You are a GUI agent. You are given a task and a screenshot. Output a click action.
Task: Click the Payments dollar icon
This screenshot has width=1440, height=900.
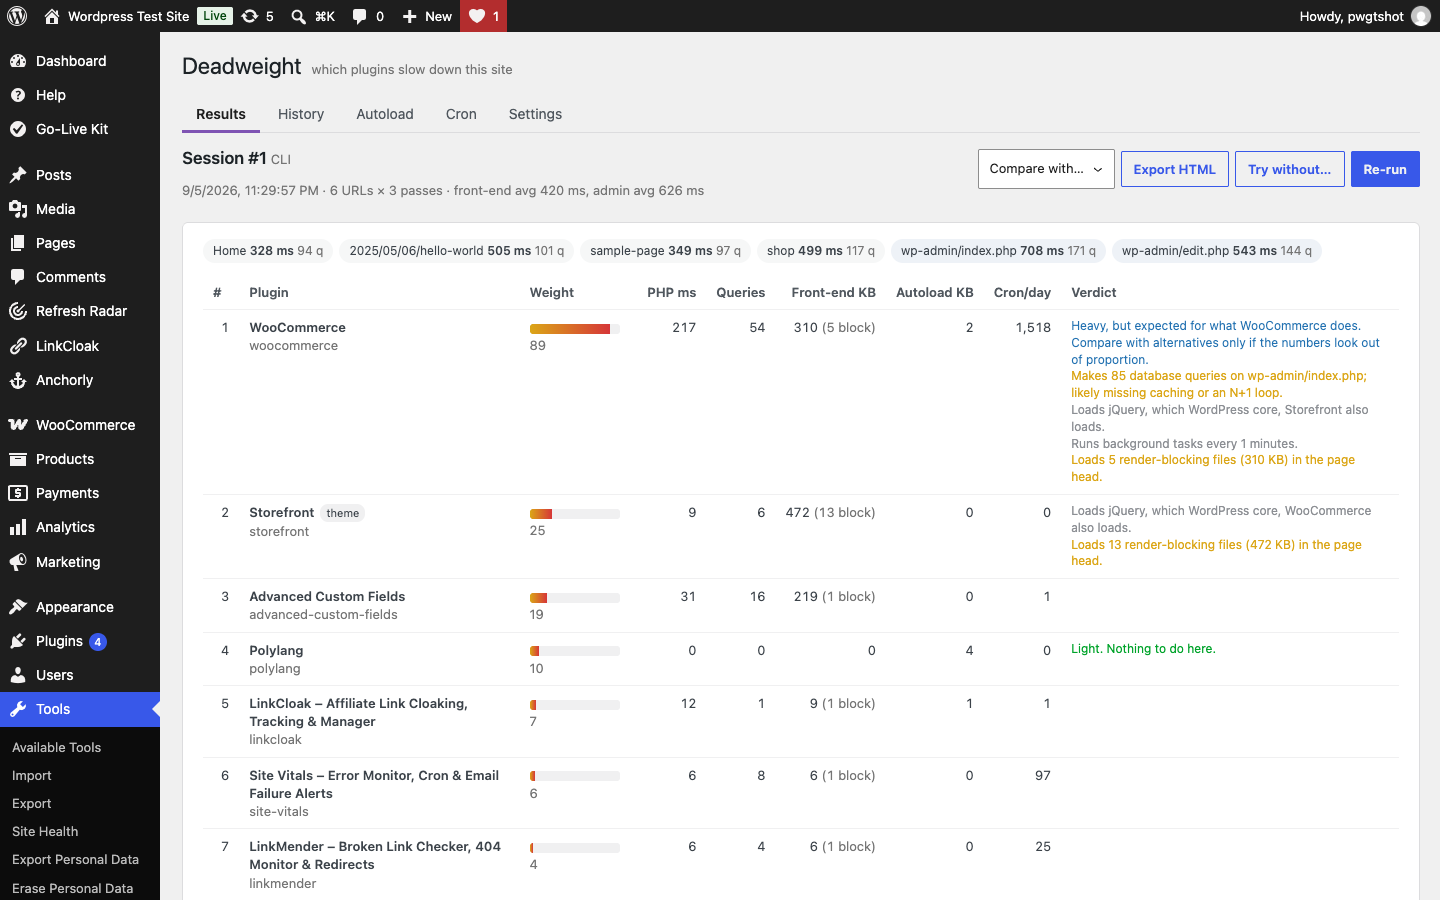[x=18, y=493]
